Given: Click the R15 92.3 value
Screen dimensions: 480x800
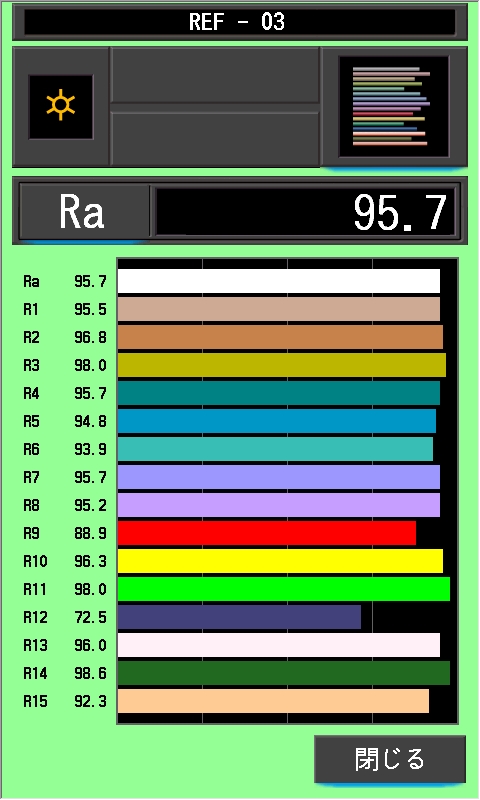Looking at the screenshot, I should pyautogui.click(x=90, y=702).
